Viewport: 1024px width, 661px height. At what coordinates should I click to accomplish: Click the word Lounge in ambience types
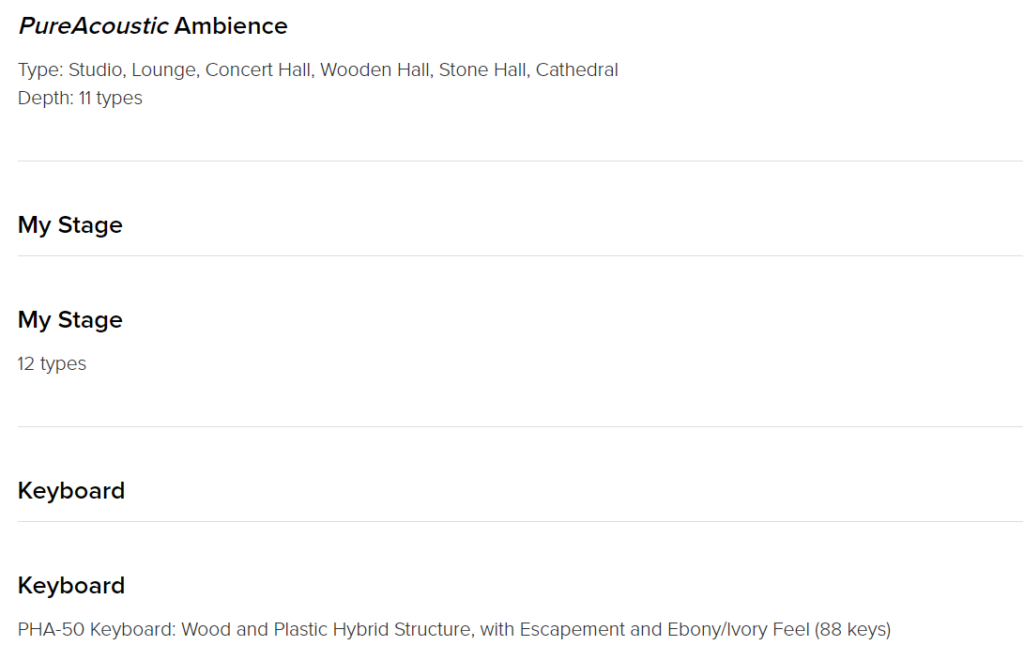[163, 70]
